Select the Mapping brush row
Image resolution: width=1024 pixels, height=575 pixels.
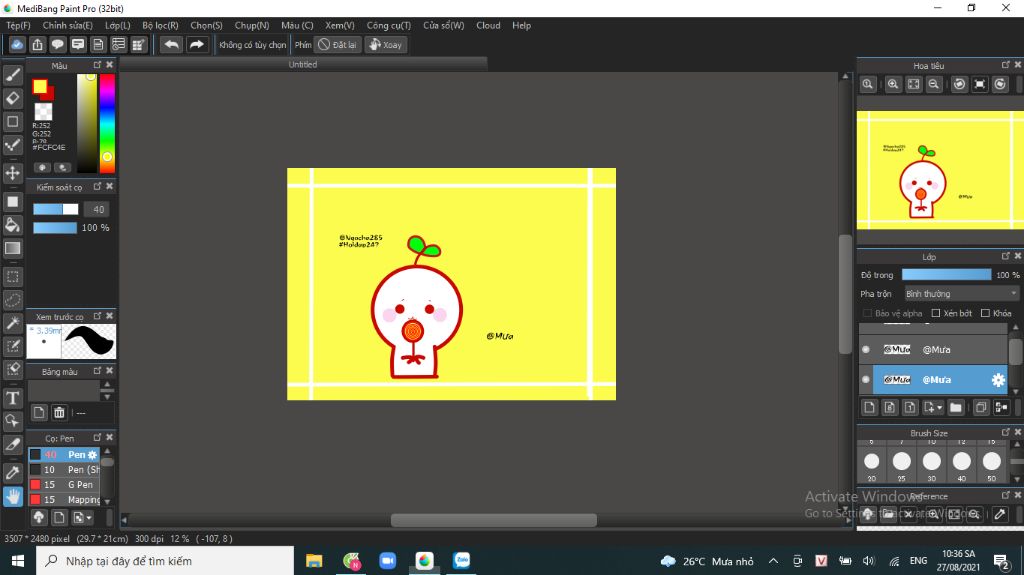click(64, 500)
